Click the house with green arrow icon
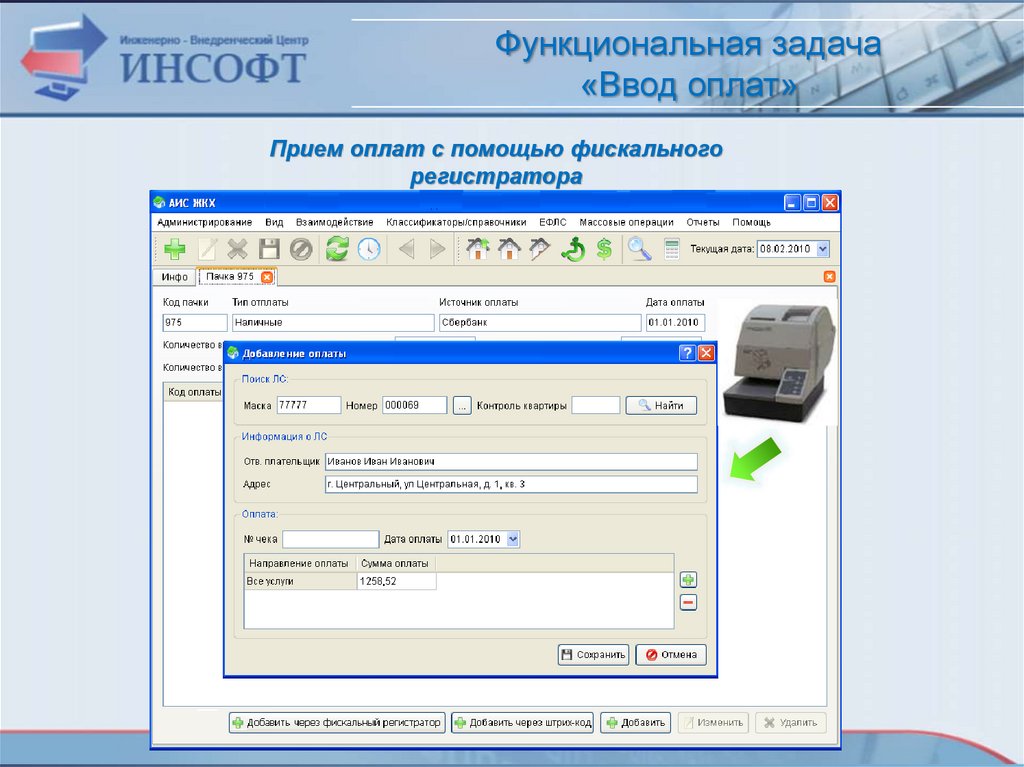This screenshot has width=1024, height=767. 478,249
